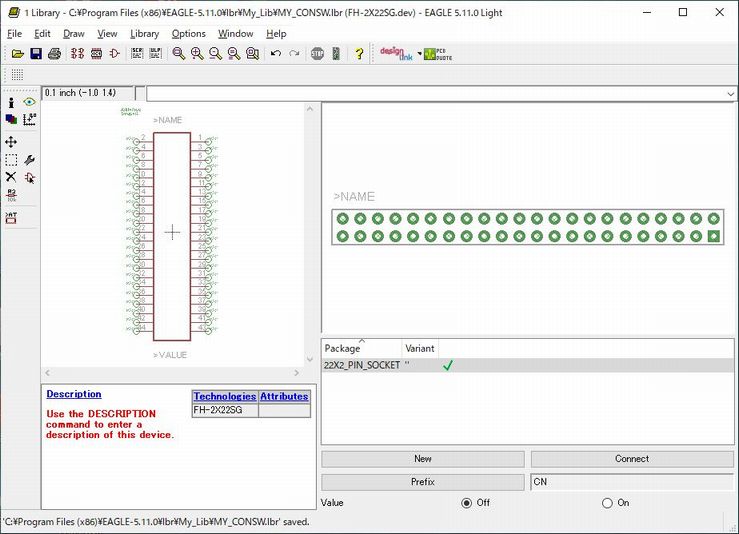Toggle the Show eye tool

[29, 102]
